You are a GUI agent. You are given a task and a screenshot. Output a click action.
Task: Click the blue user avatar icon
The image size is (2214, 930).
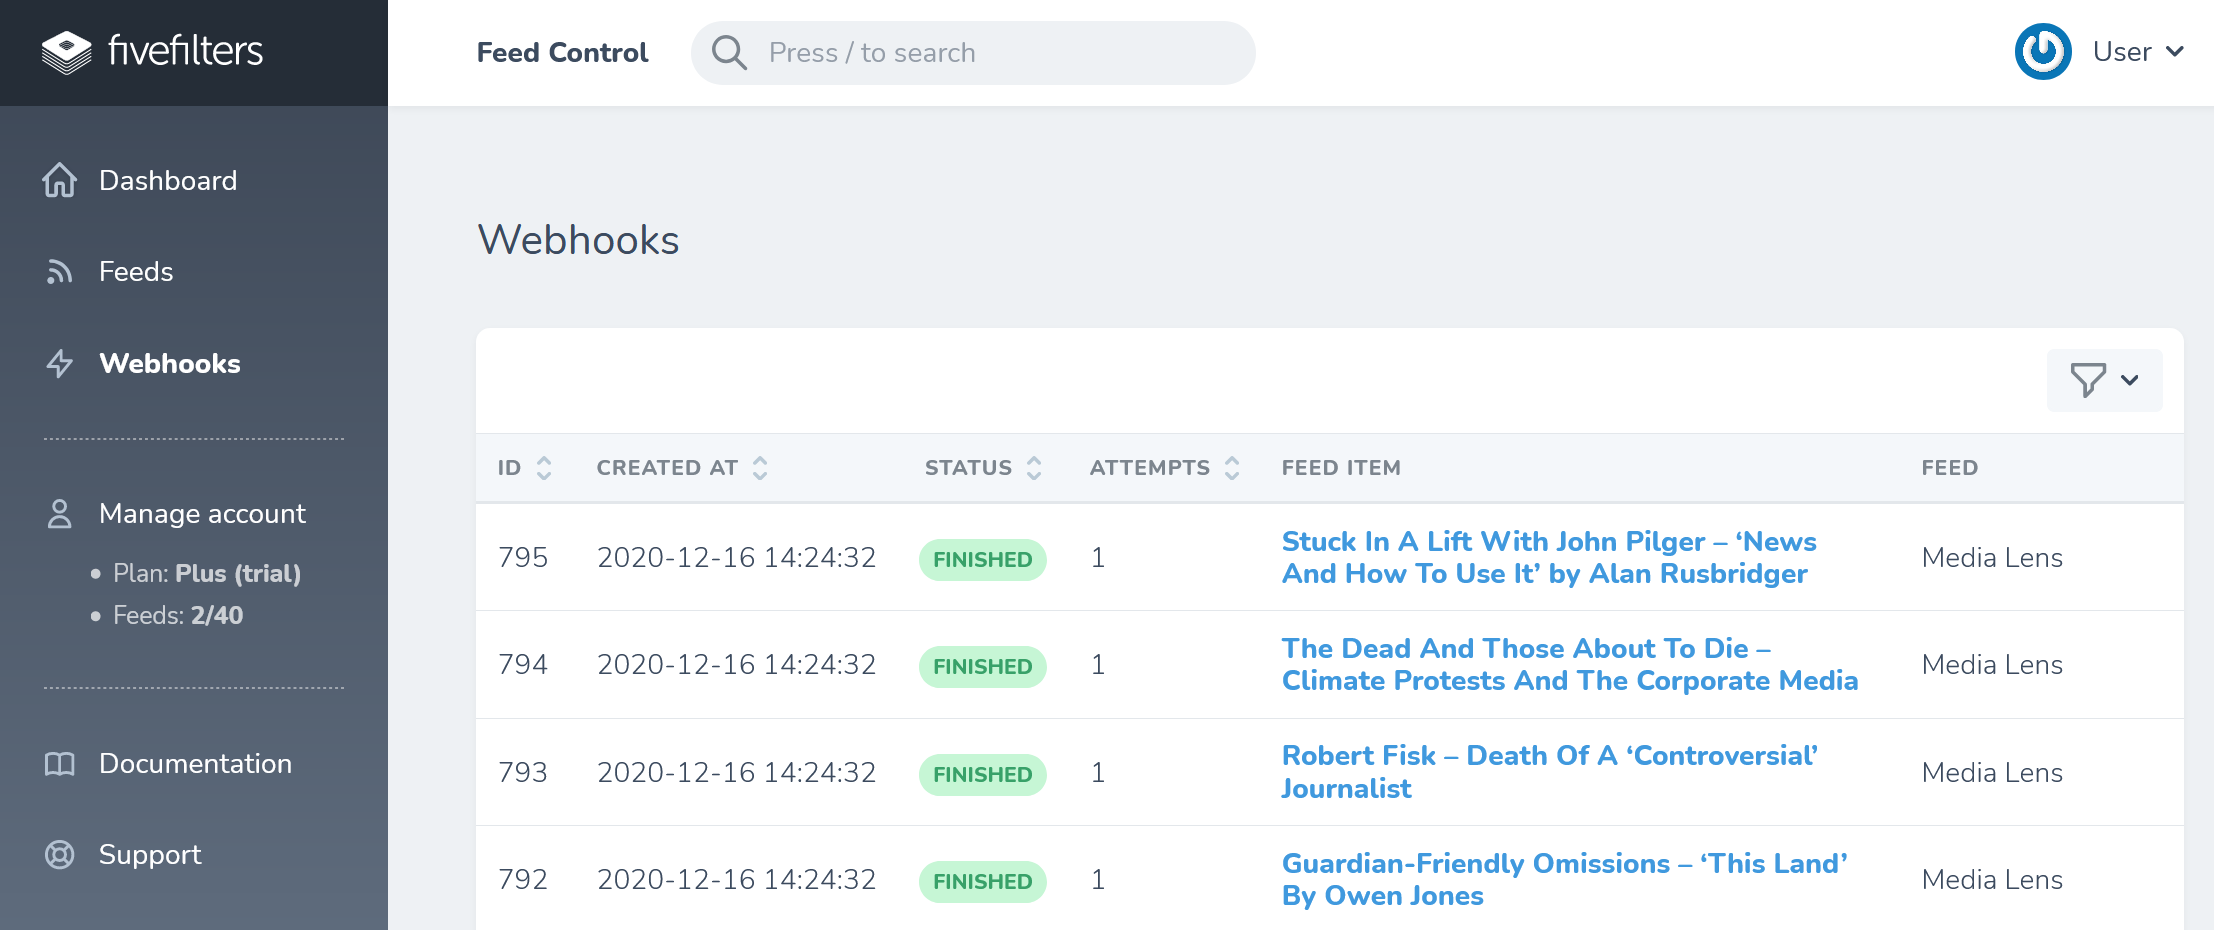click(x=2042, y=52)
